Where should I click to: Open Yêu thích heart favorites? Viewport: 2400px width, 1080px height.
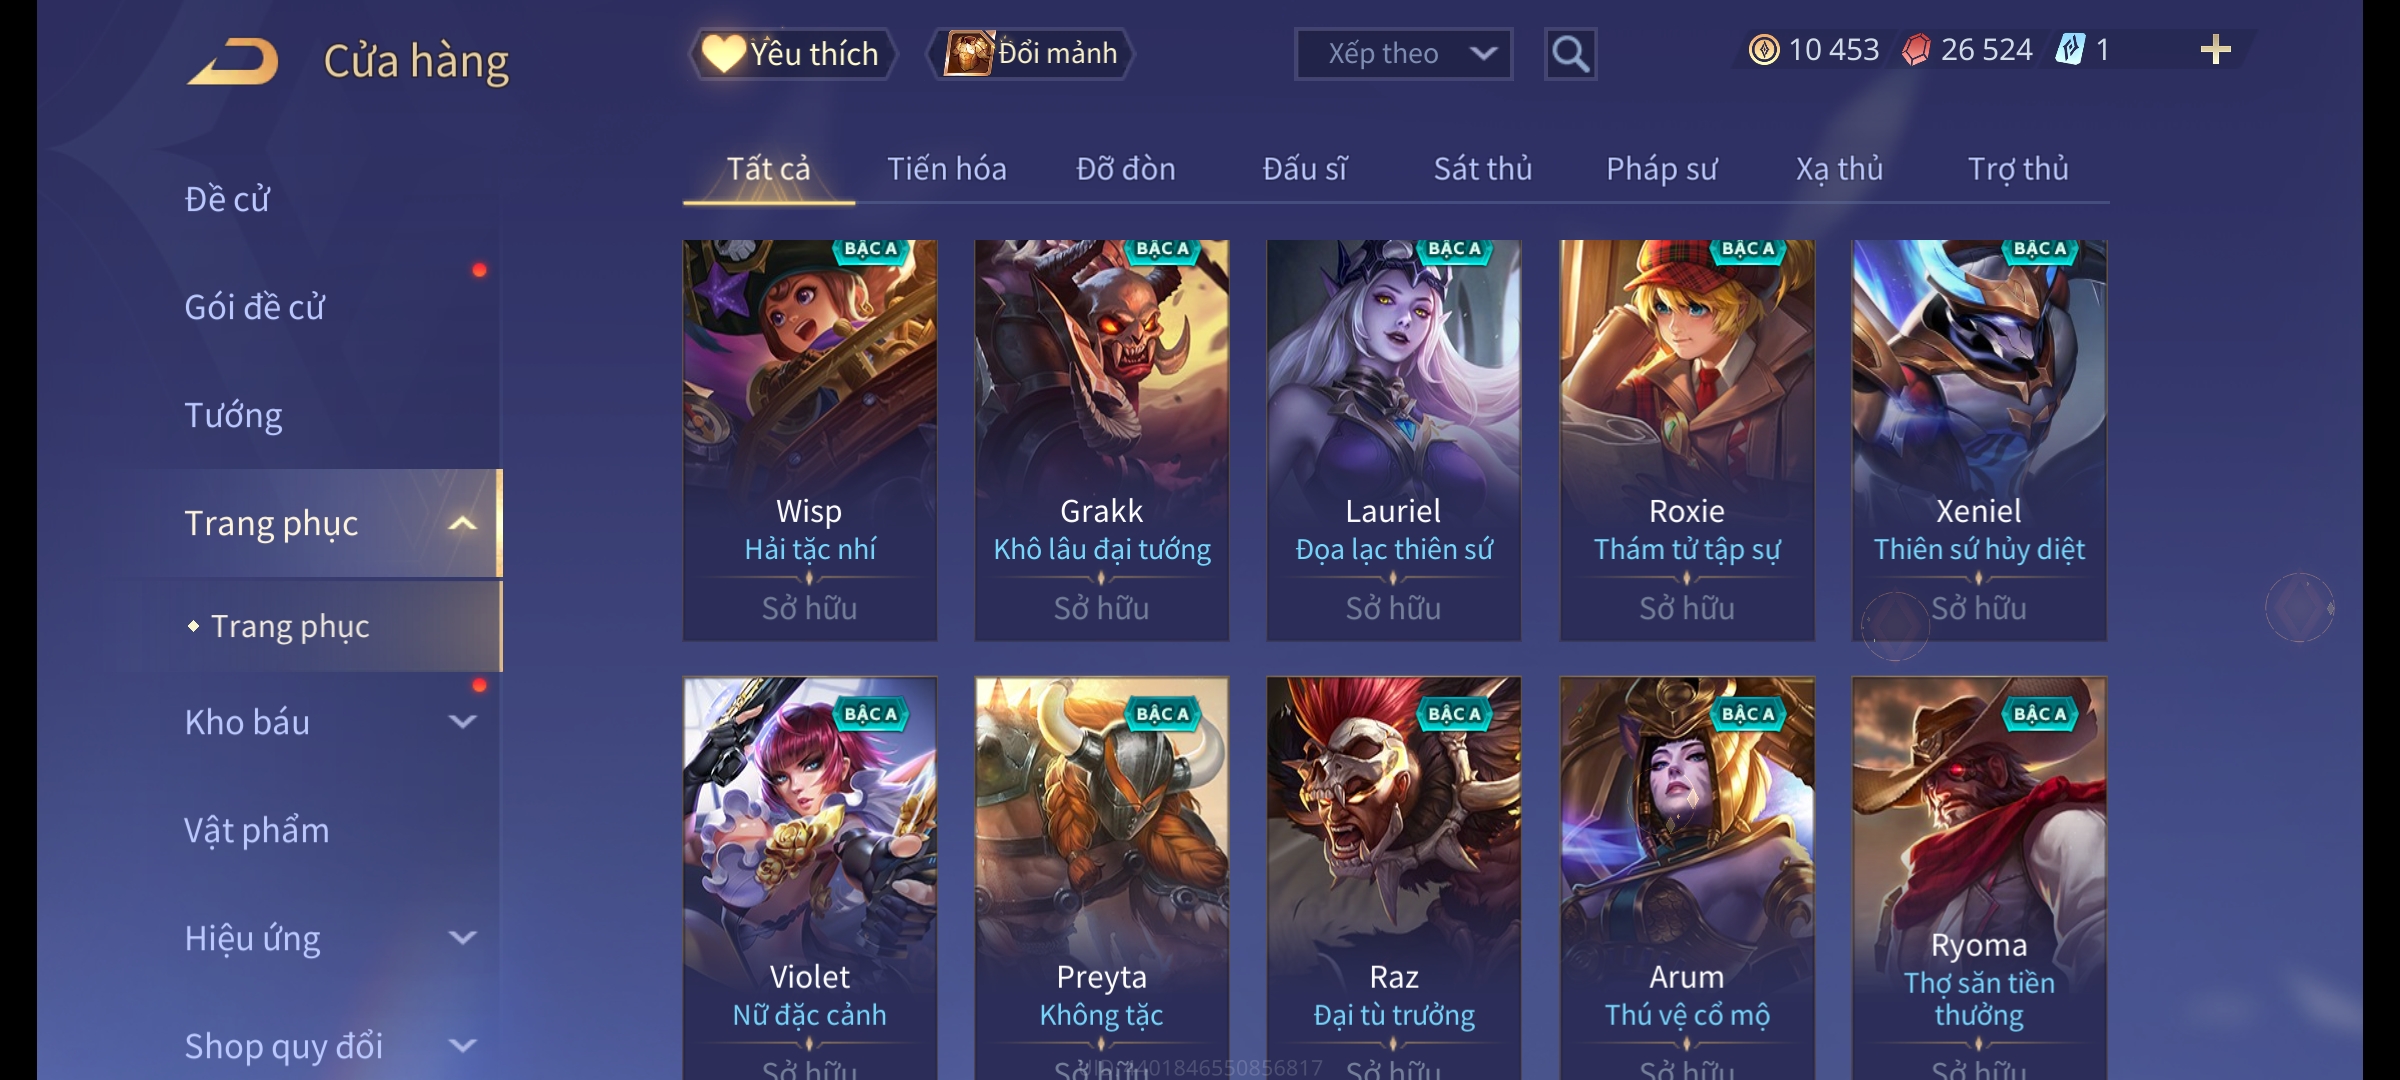coord(792,54)
